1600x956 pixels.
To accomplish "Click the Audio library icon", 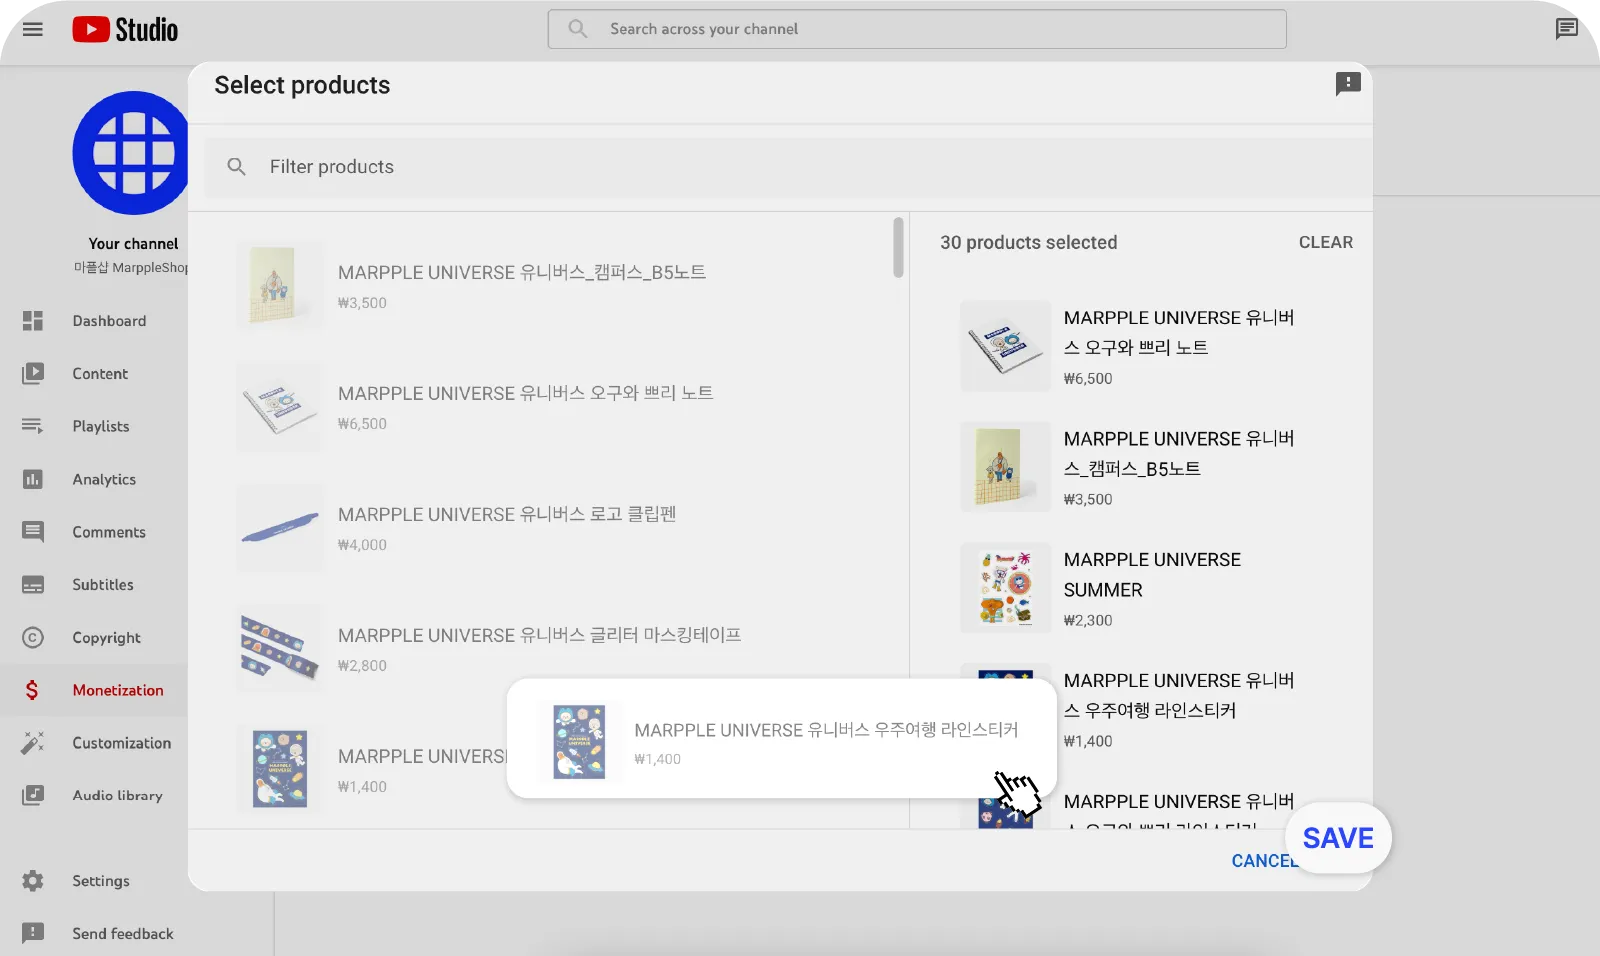I will click(33, 796).
